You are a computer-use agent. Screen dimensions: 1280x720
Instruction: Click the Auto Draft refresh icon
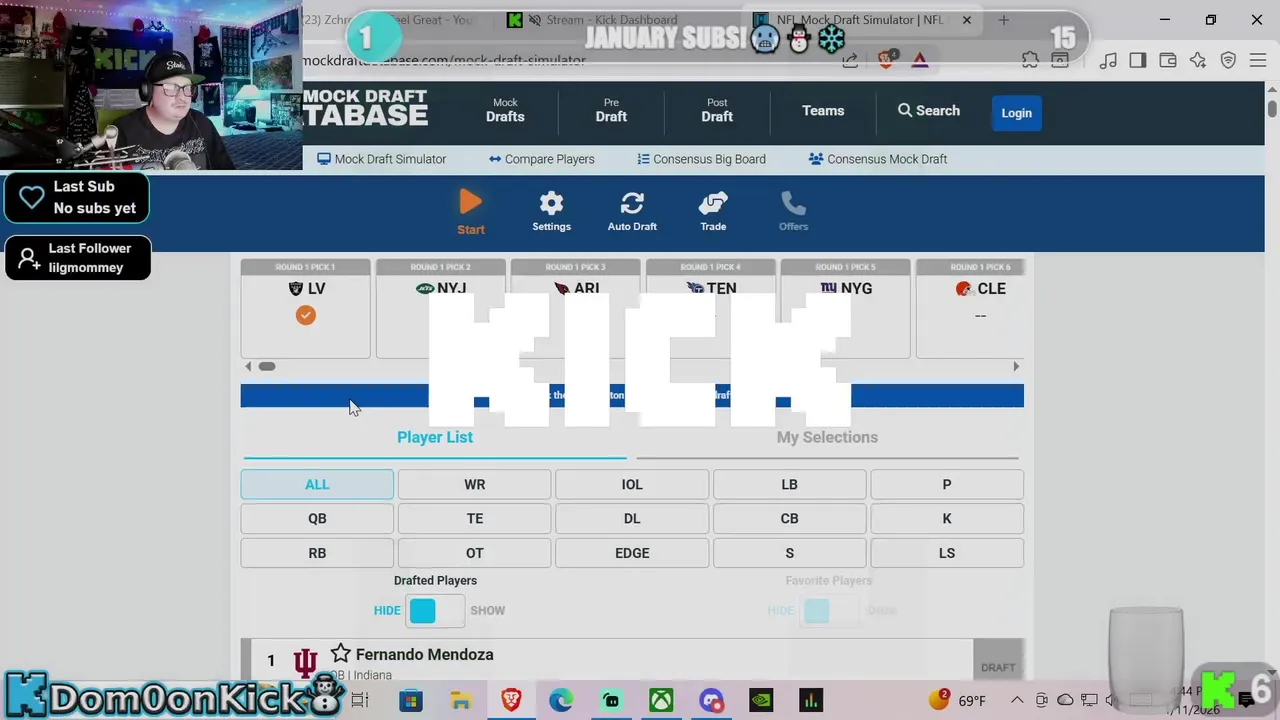pyautogui.click(x=632, y=204)
